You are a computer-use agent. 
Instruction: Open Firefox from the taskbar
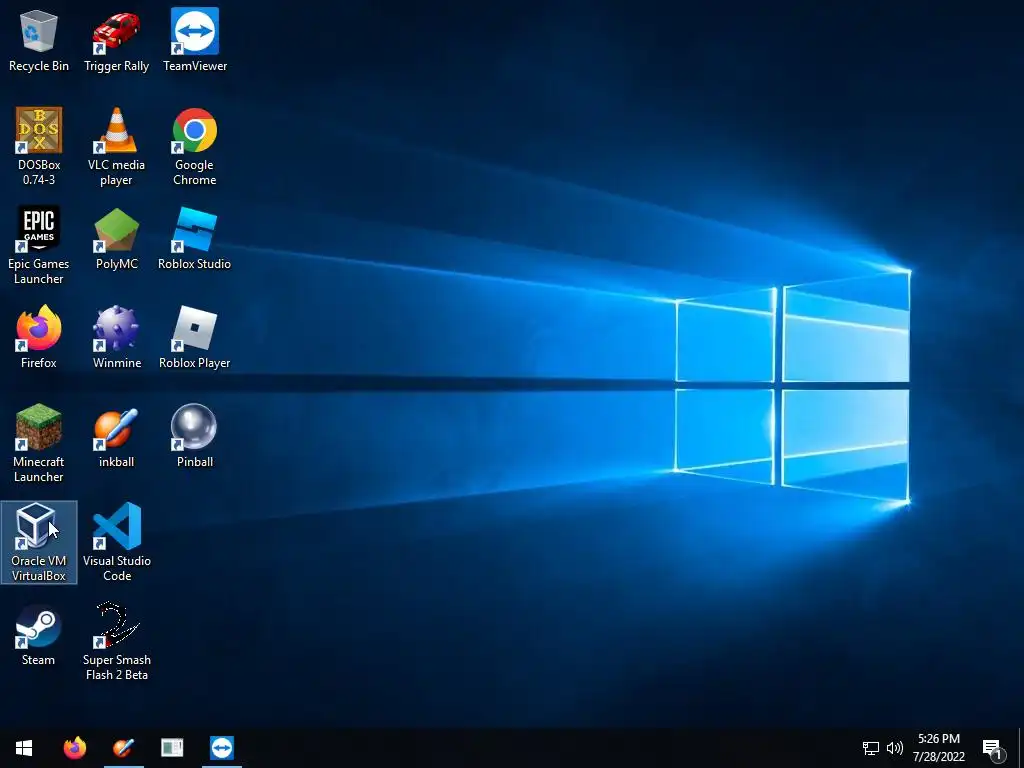pyautogui.click(x=74, y=748)
